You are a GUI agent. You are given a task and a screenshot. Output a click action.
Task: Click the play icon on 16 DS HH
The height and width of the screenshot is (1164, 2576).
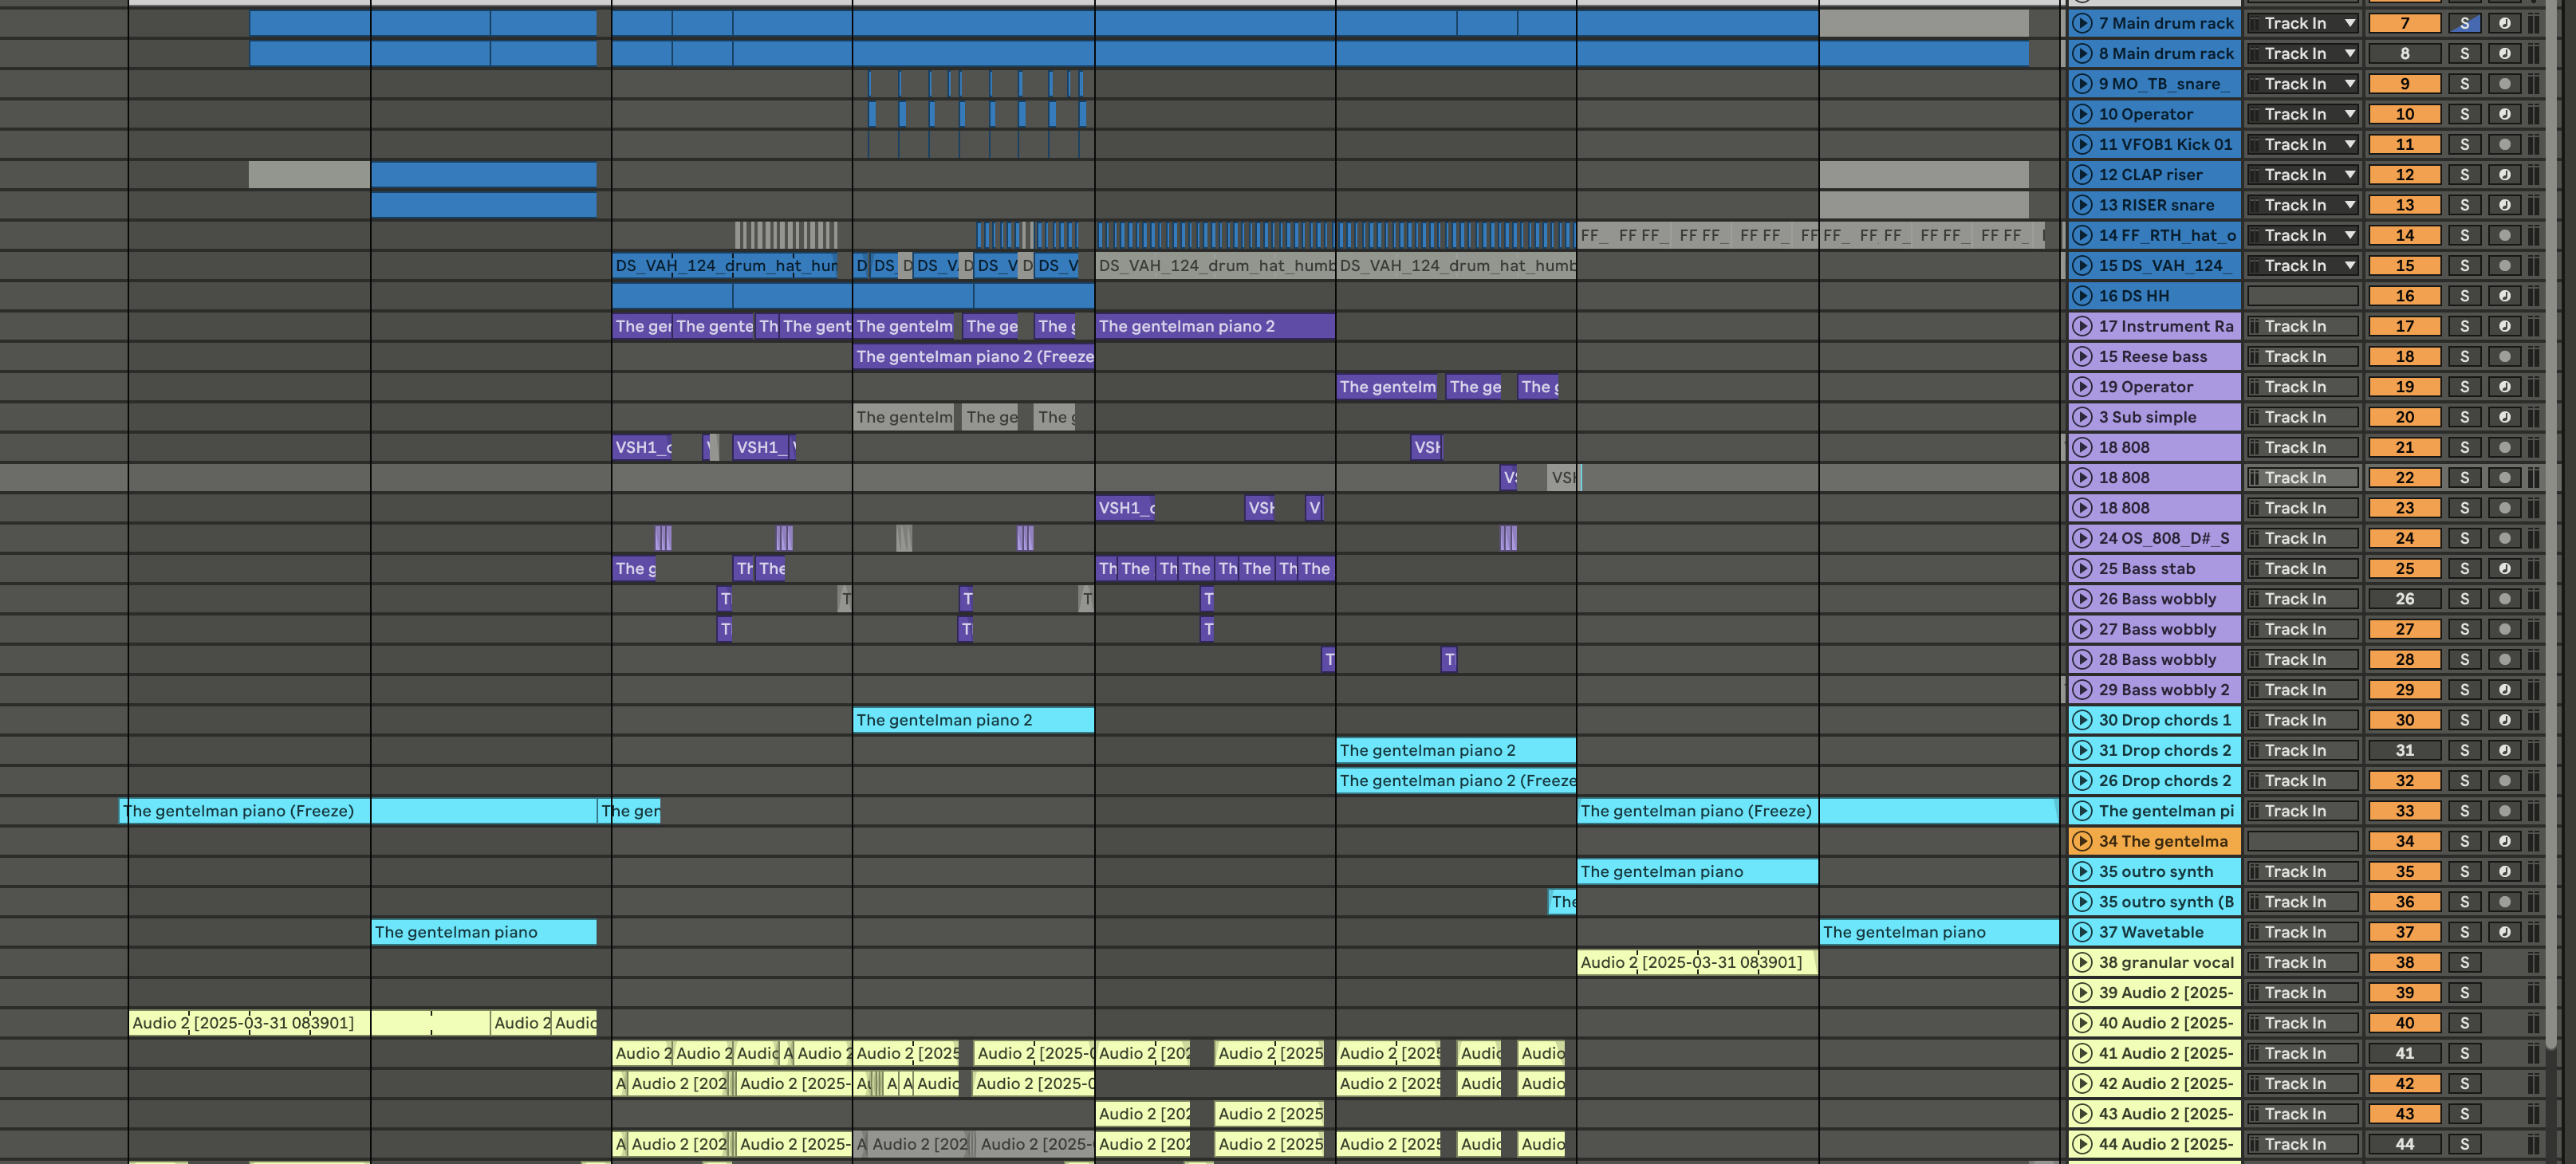2083,296
